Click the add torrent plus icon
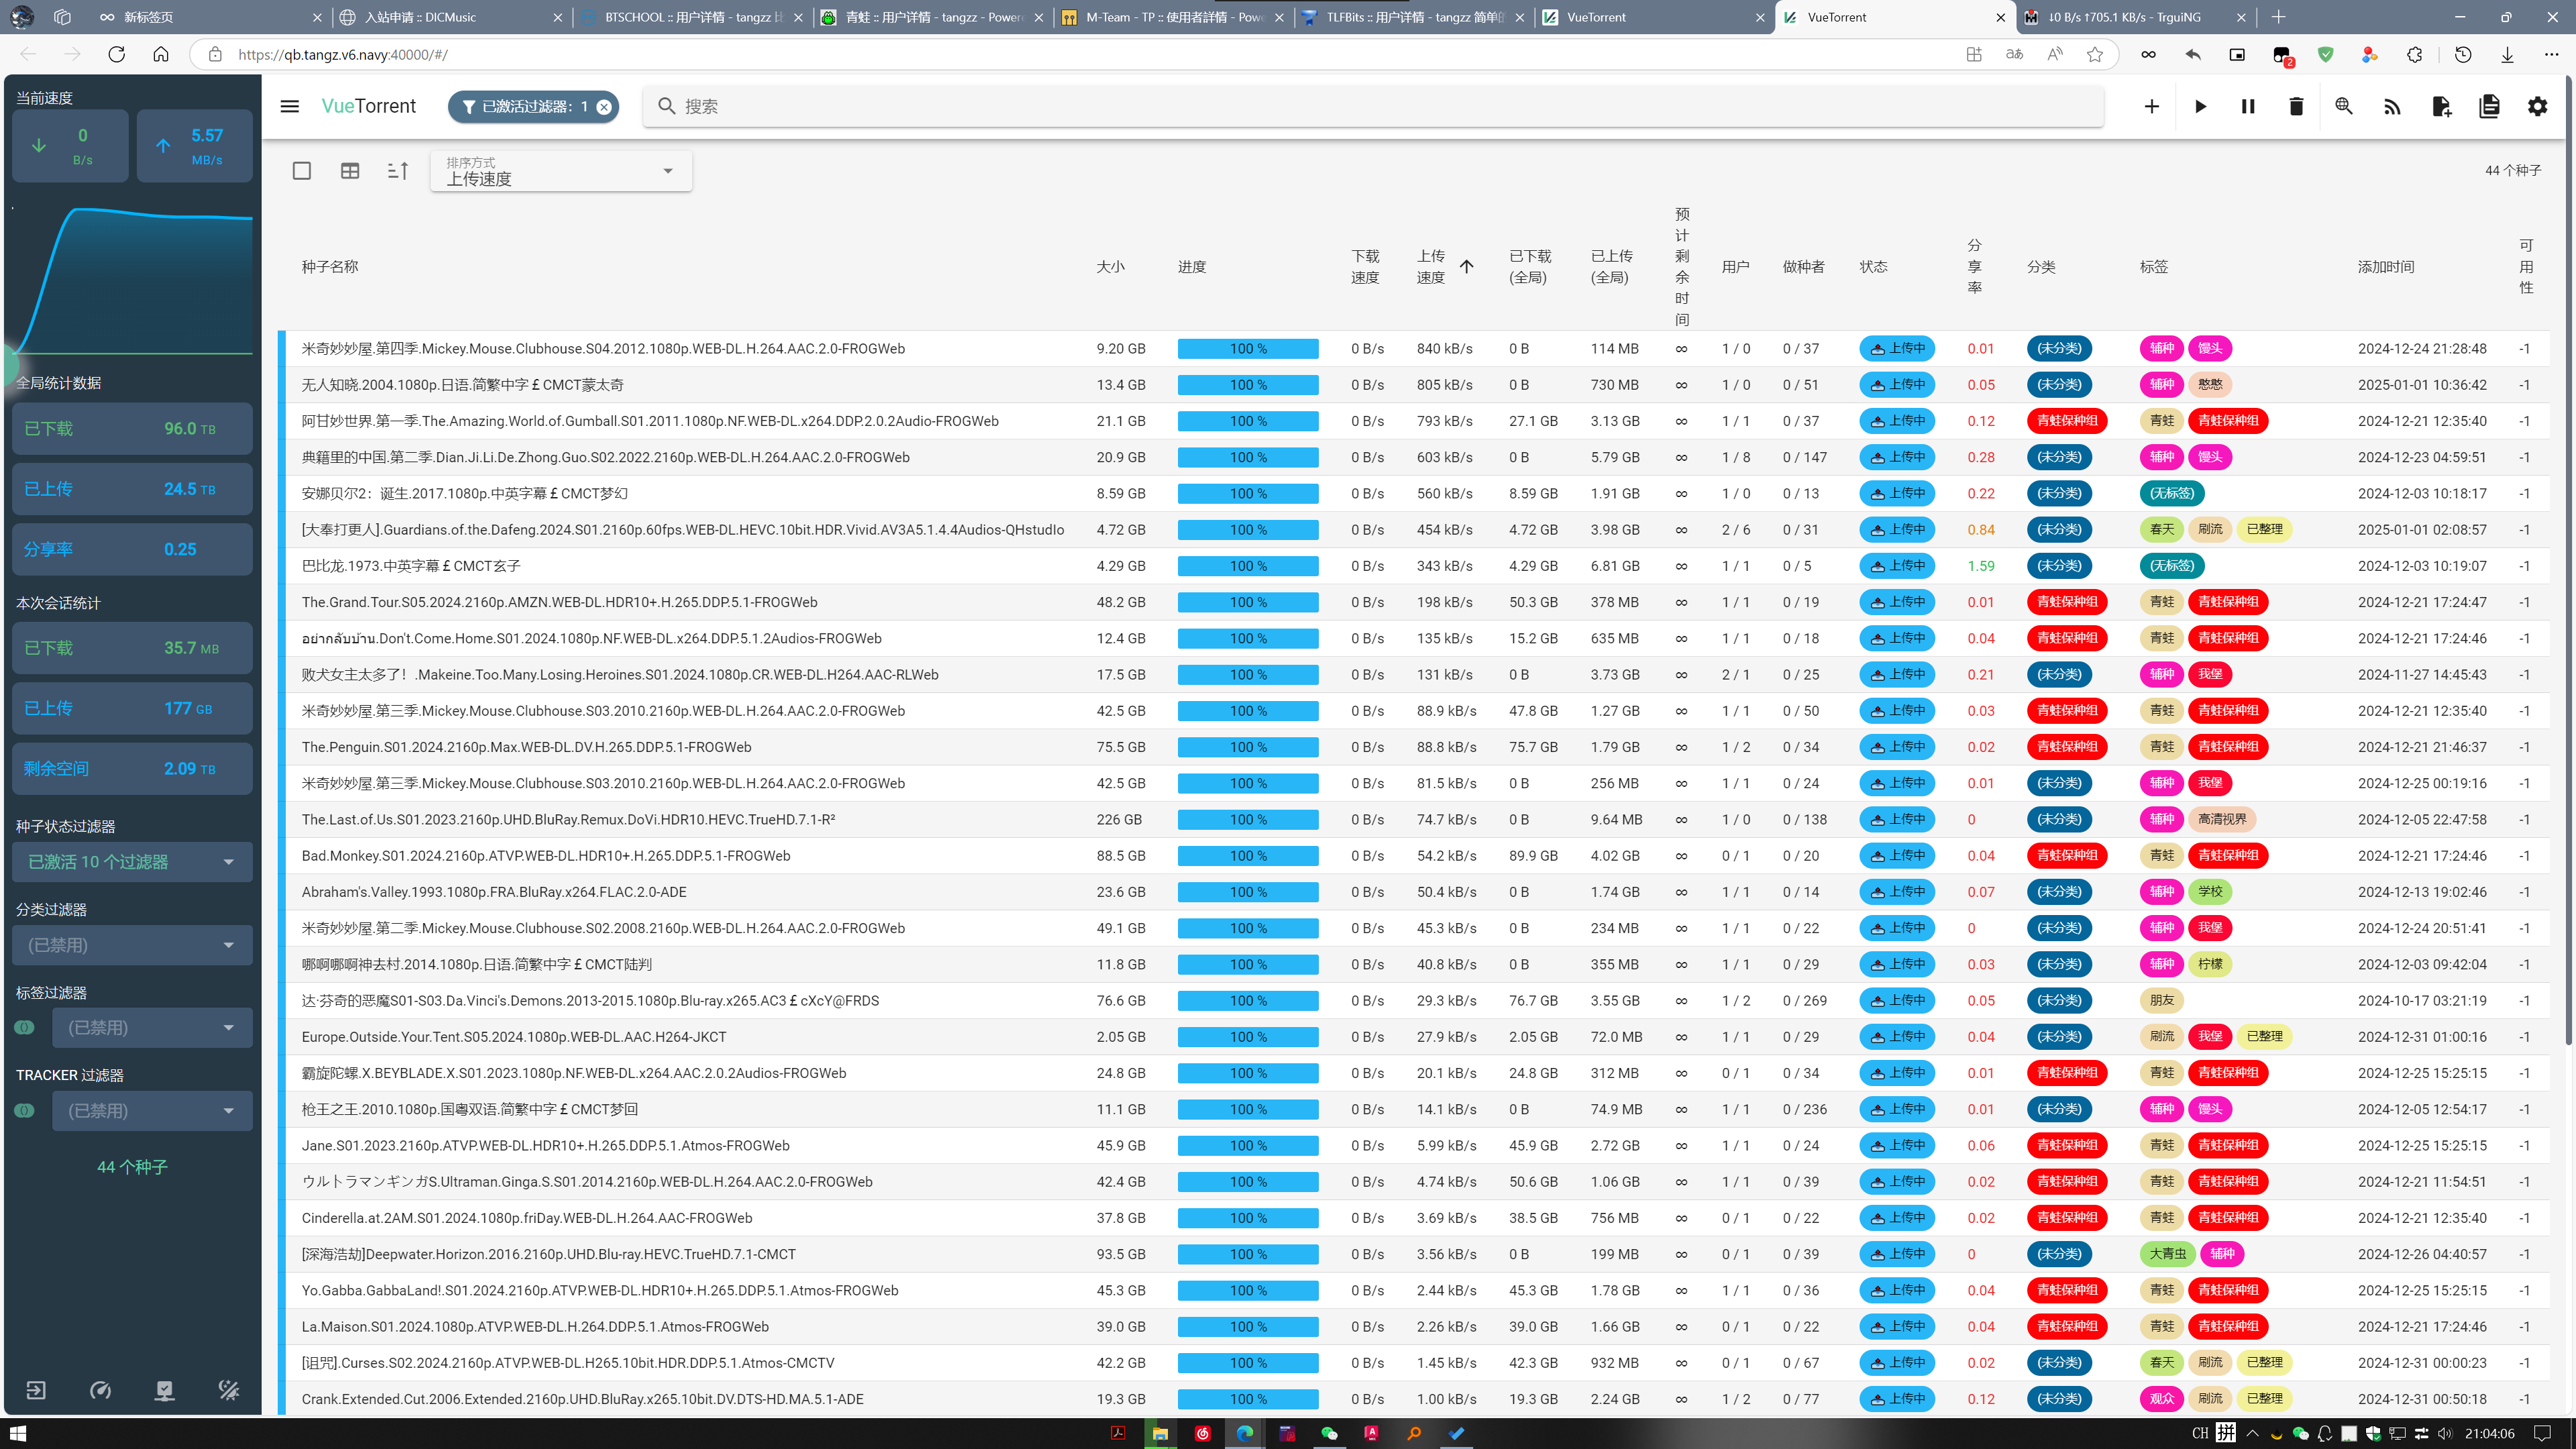 coord(2151,107)
